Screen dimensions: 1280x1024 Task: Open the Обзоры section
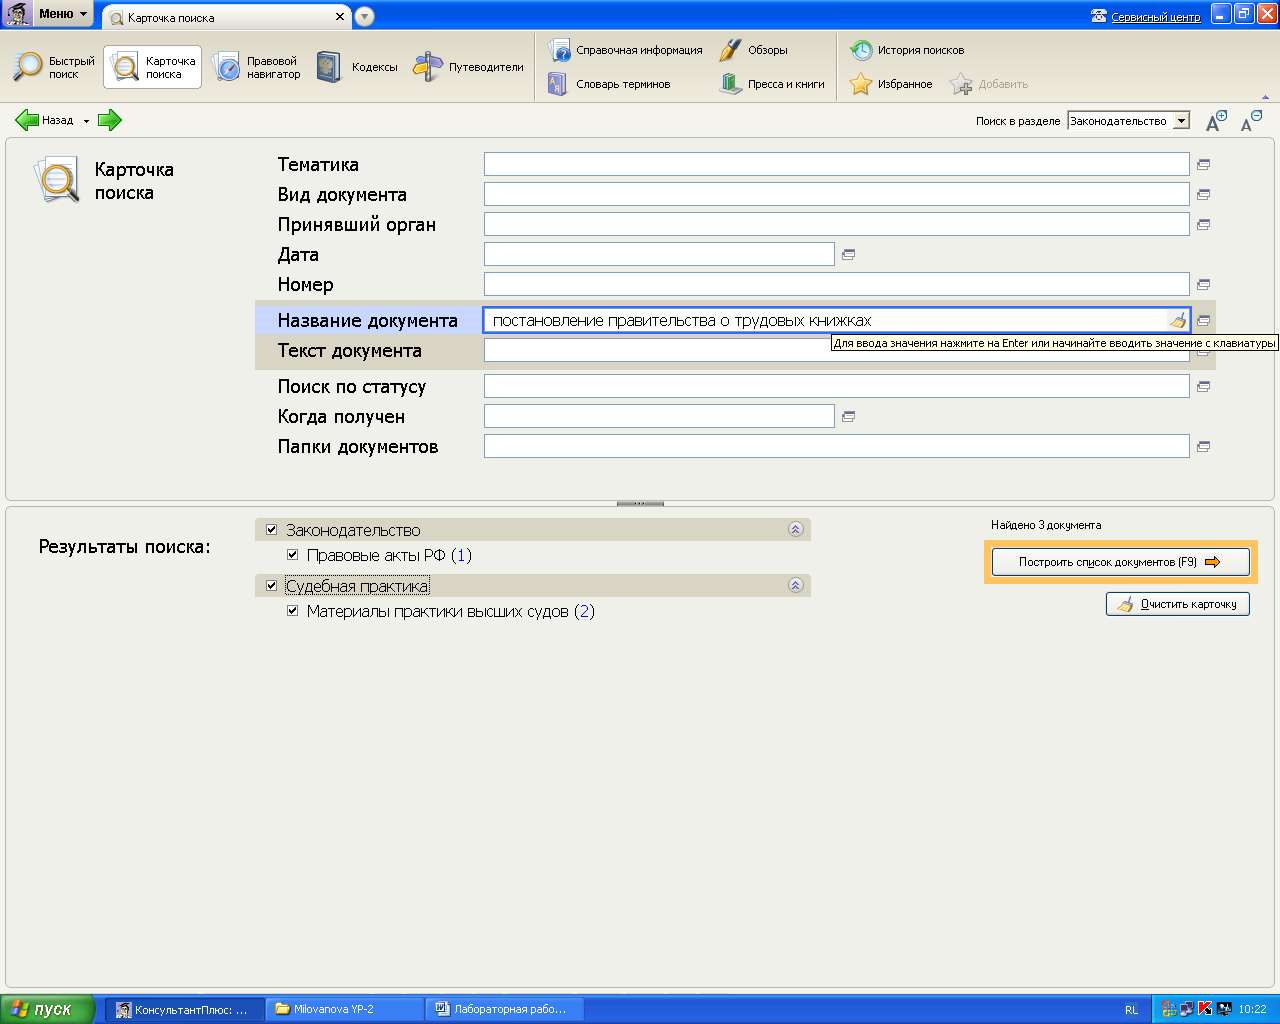pos(754,50)
